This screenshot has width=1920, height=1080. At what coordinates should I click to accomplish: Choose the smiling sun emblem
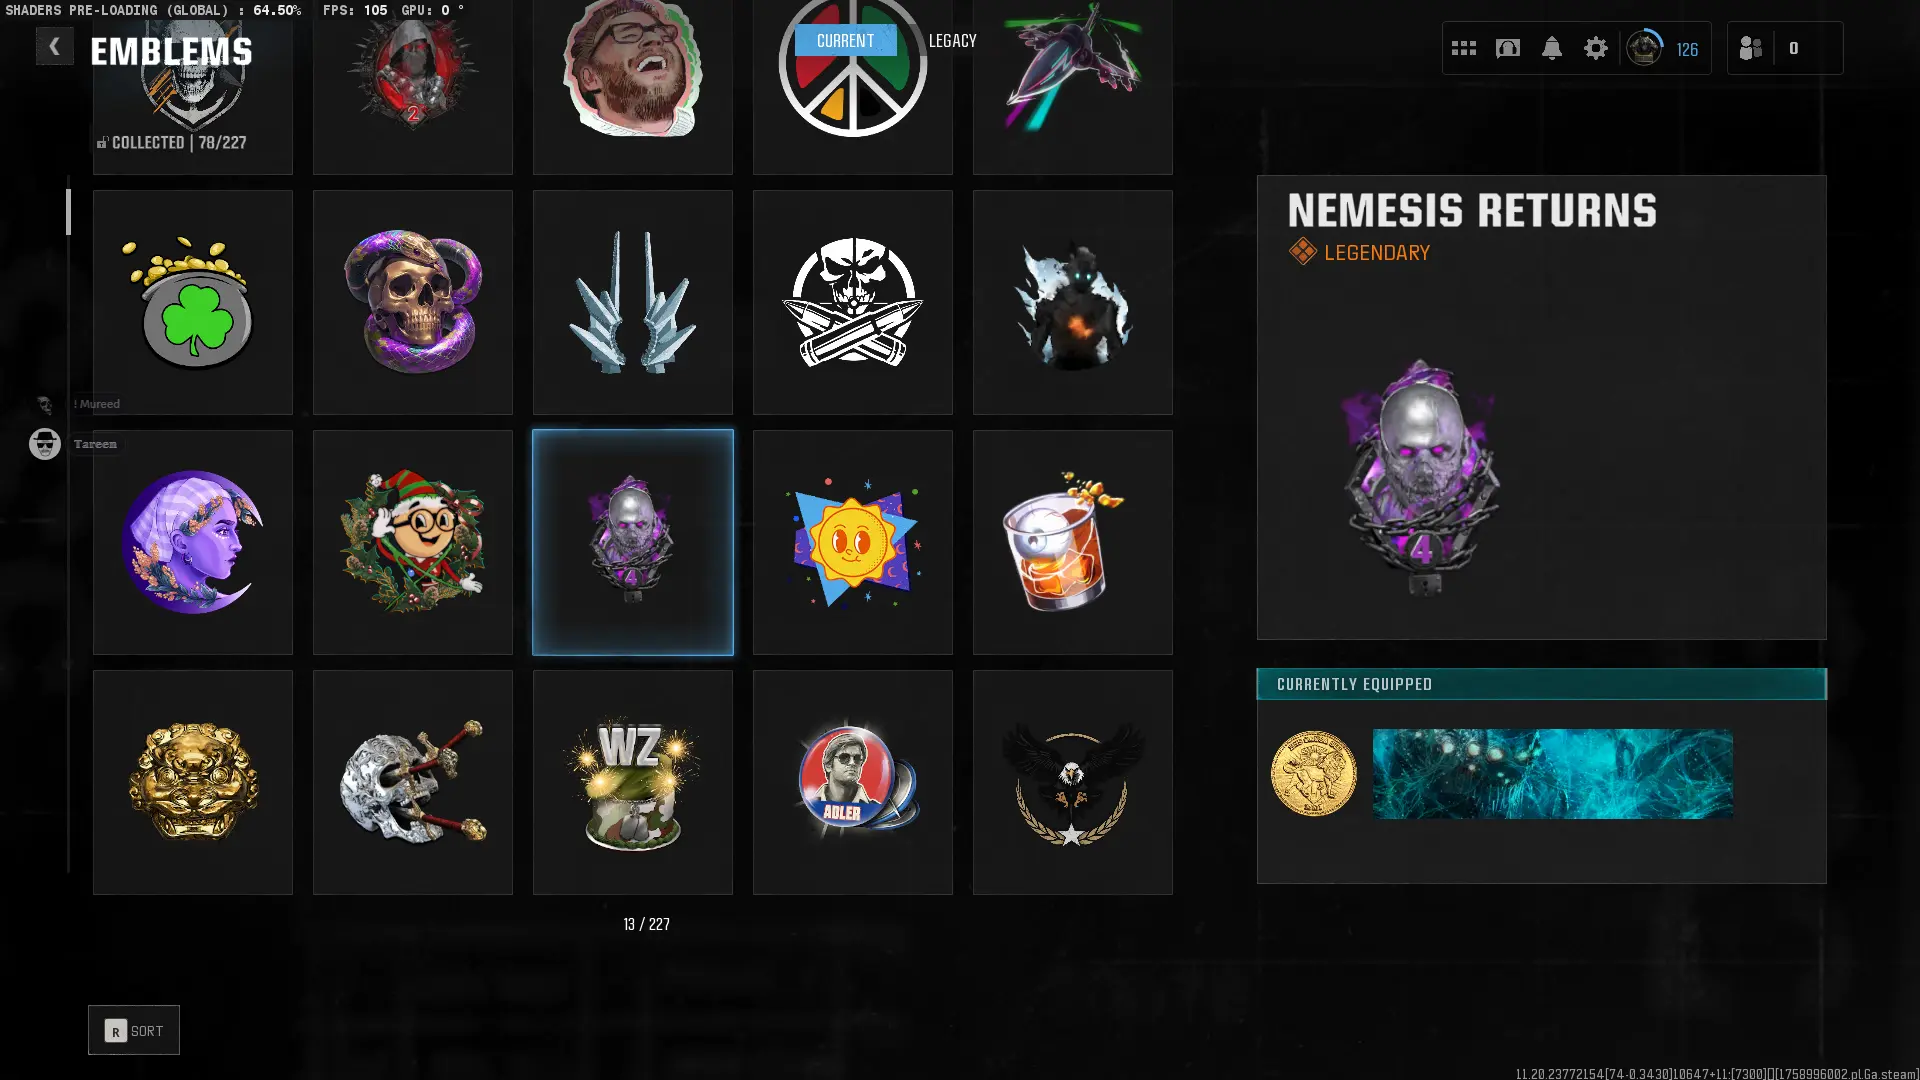[x=853, y=543]
